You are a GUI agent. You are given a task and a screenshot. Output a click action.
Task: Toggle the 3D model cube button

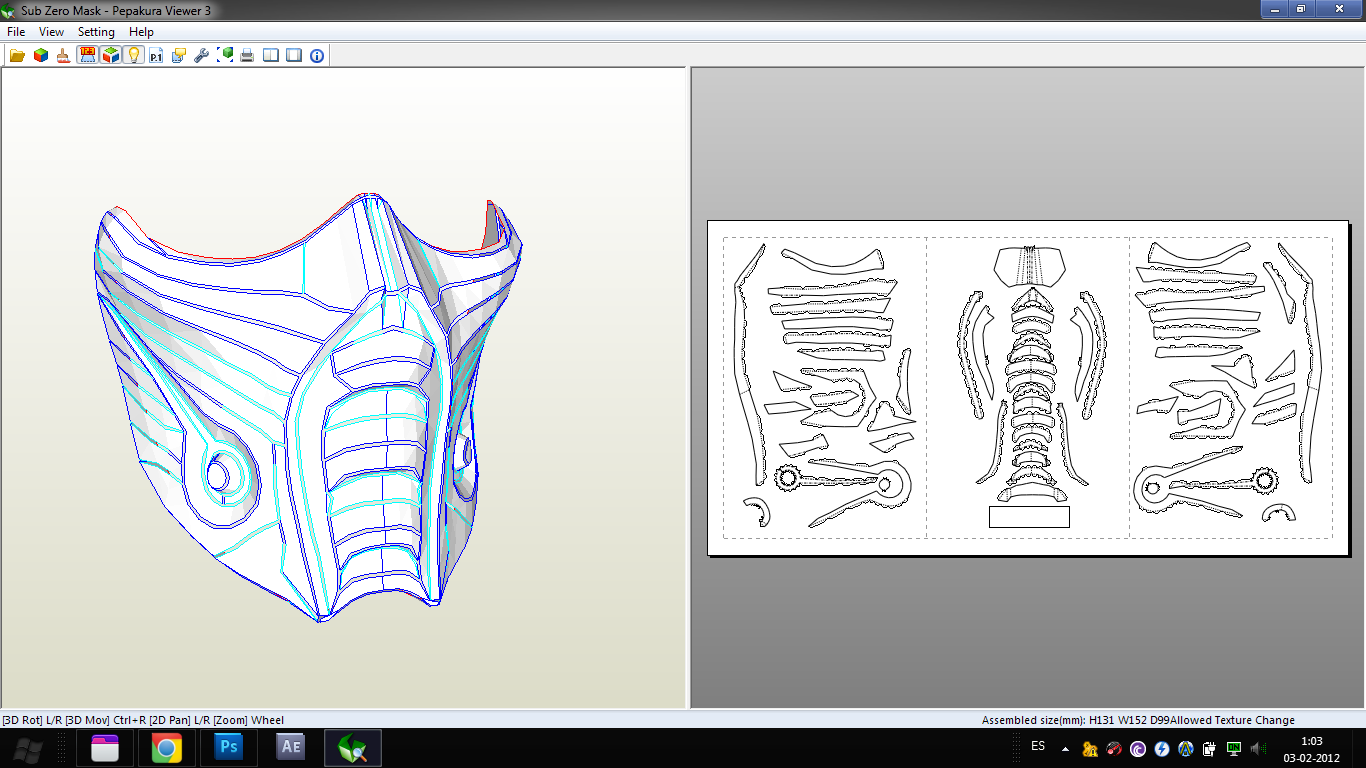tap(110, 55)
